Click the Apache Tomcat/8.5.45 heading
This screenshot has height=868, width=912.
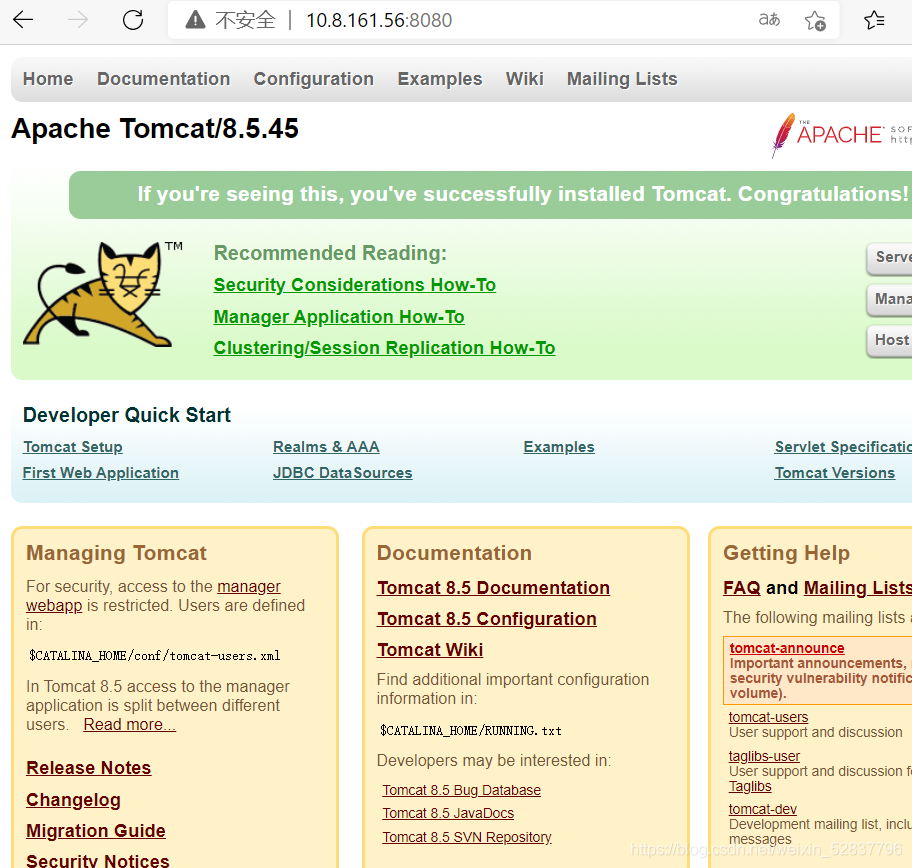pos(155,129)
